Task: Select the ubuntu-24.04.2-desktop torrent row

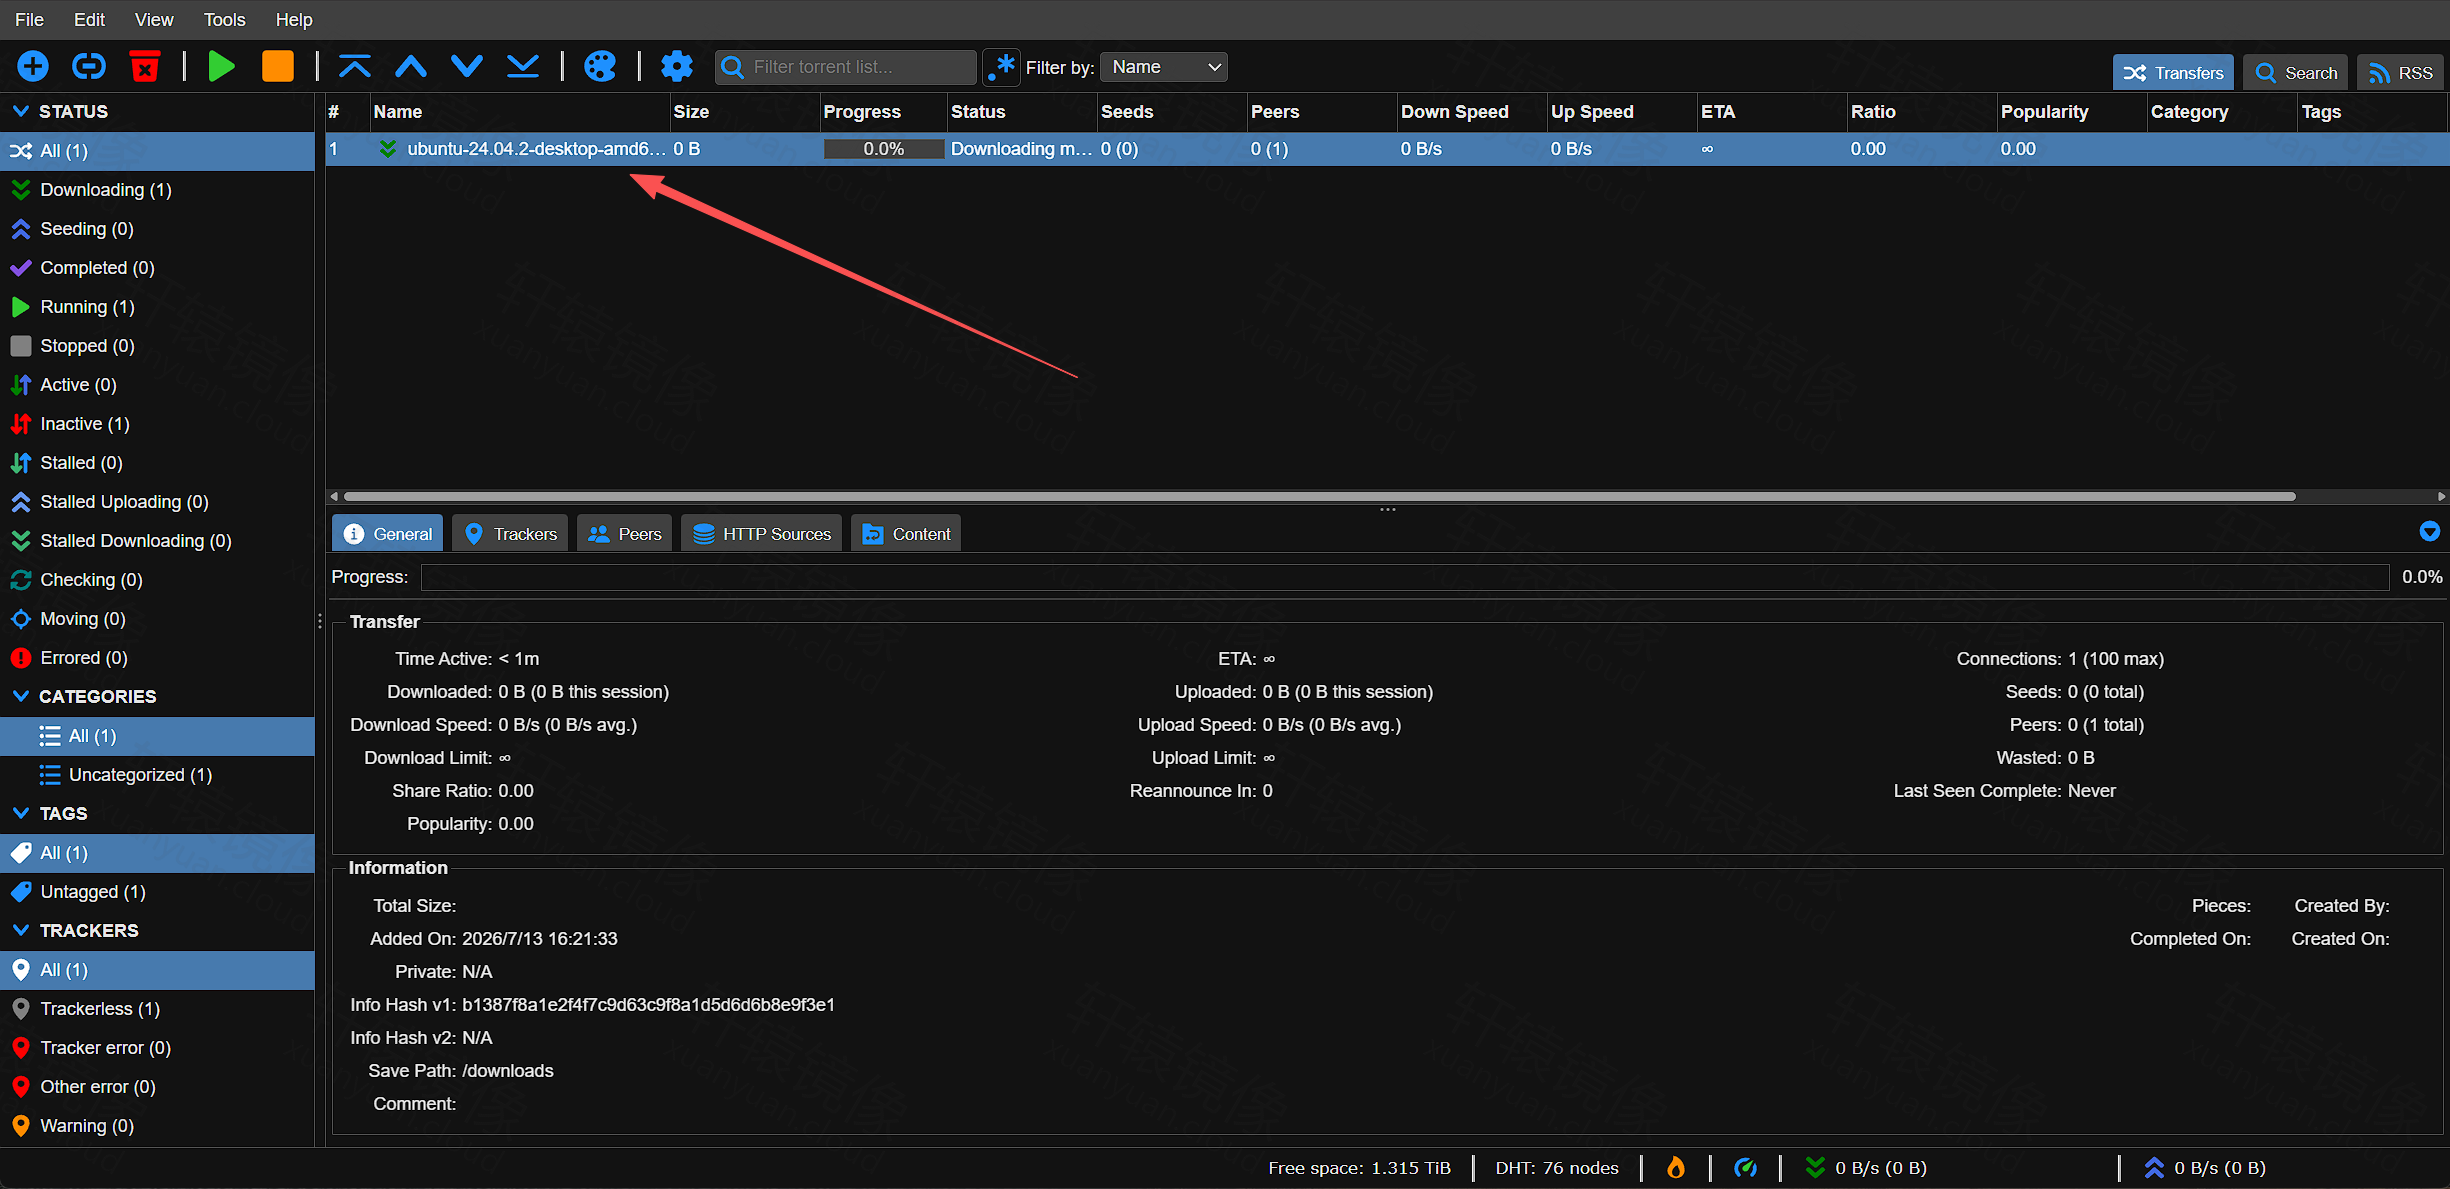Action: 1387,149
